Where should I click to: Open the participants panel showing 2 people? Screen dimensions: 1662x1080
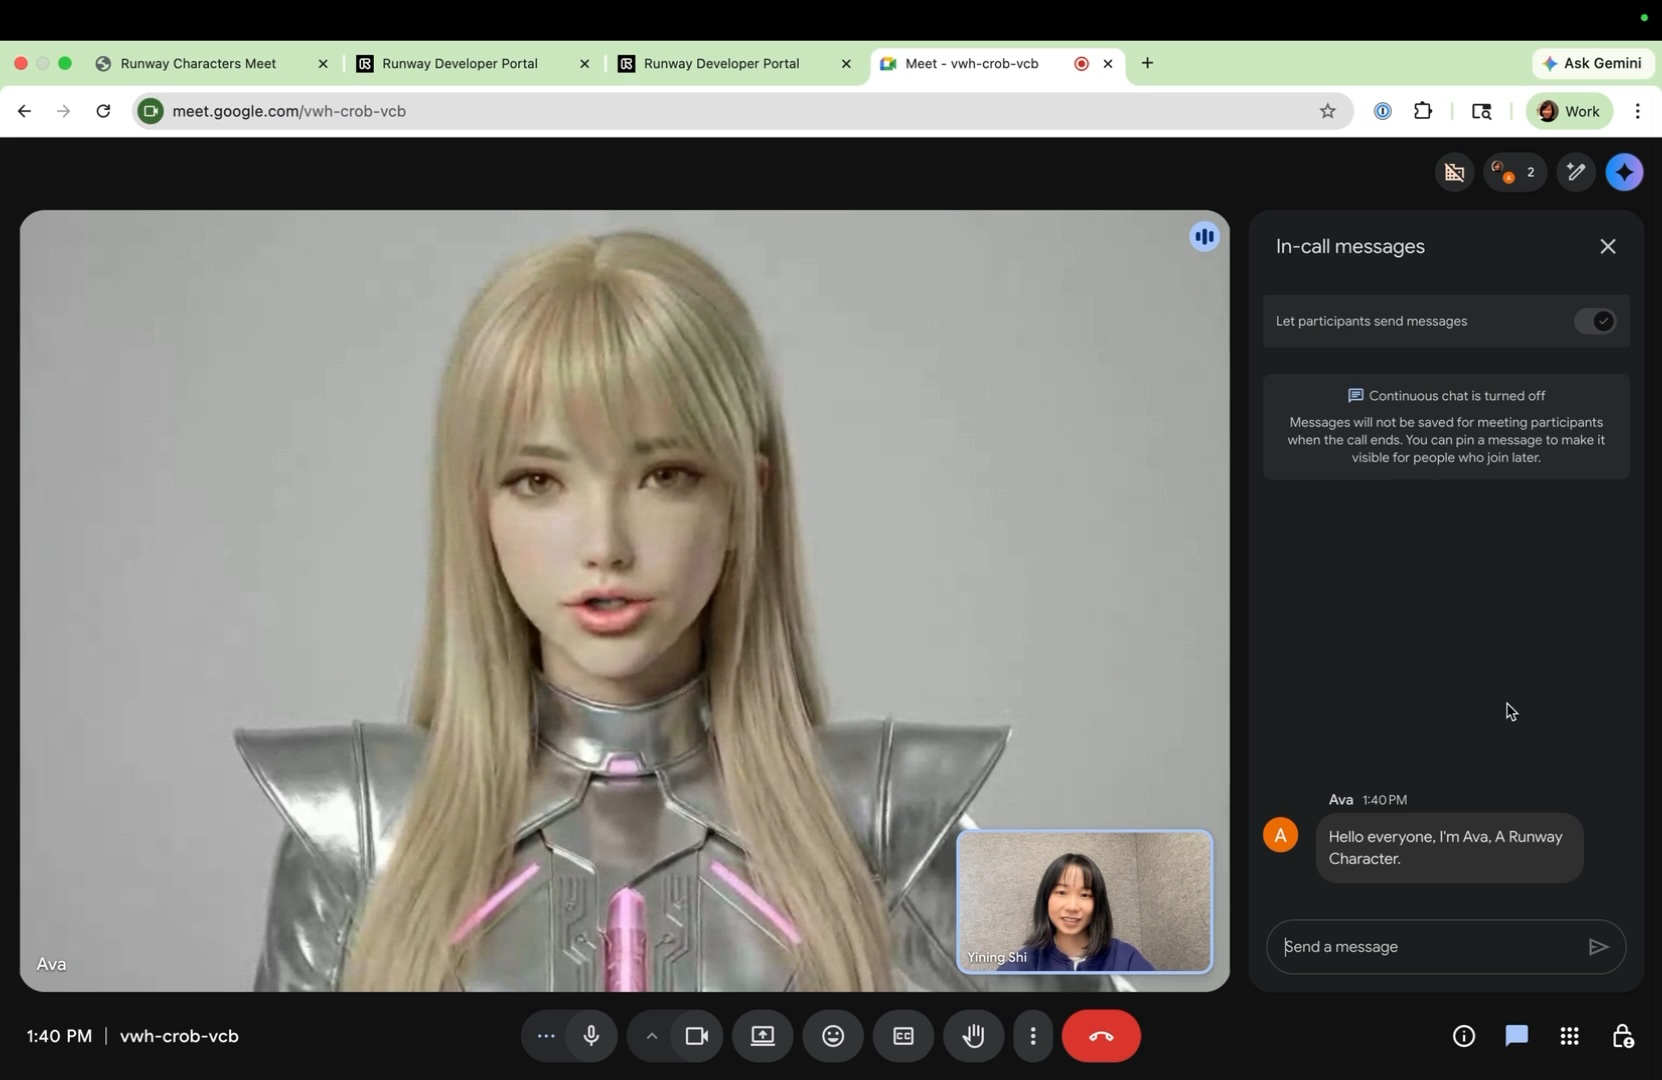tap(1514, 172)
